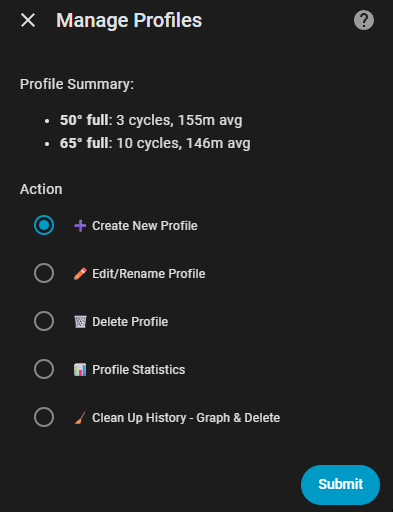This screenshot has width=393, height=512.
Task: Submit the selected profile action
Action: point(340,485)
